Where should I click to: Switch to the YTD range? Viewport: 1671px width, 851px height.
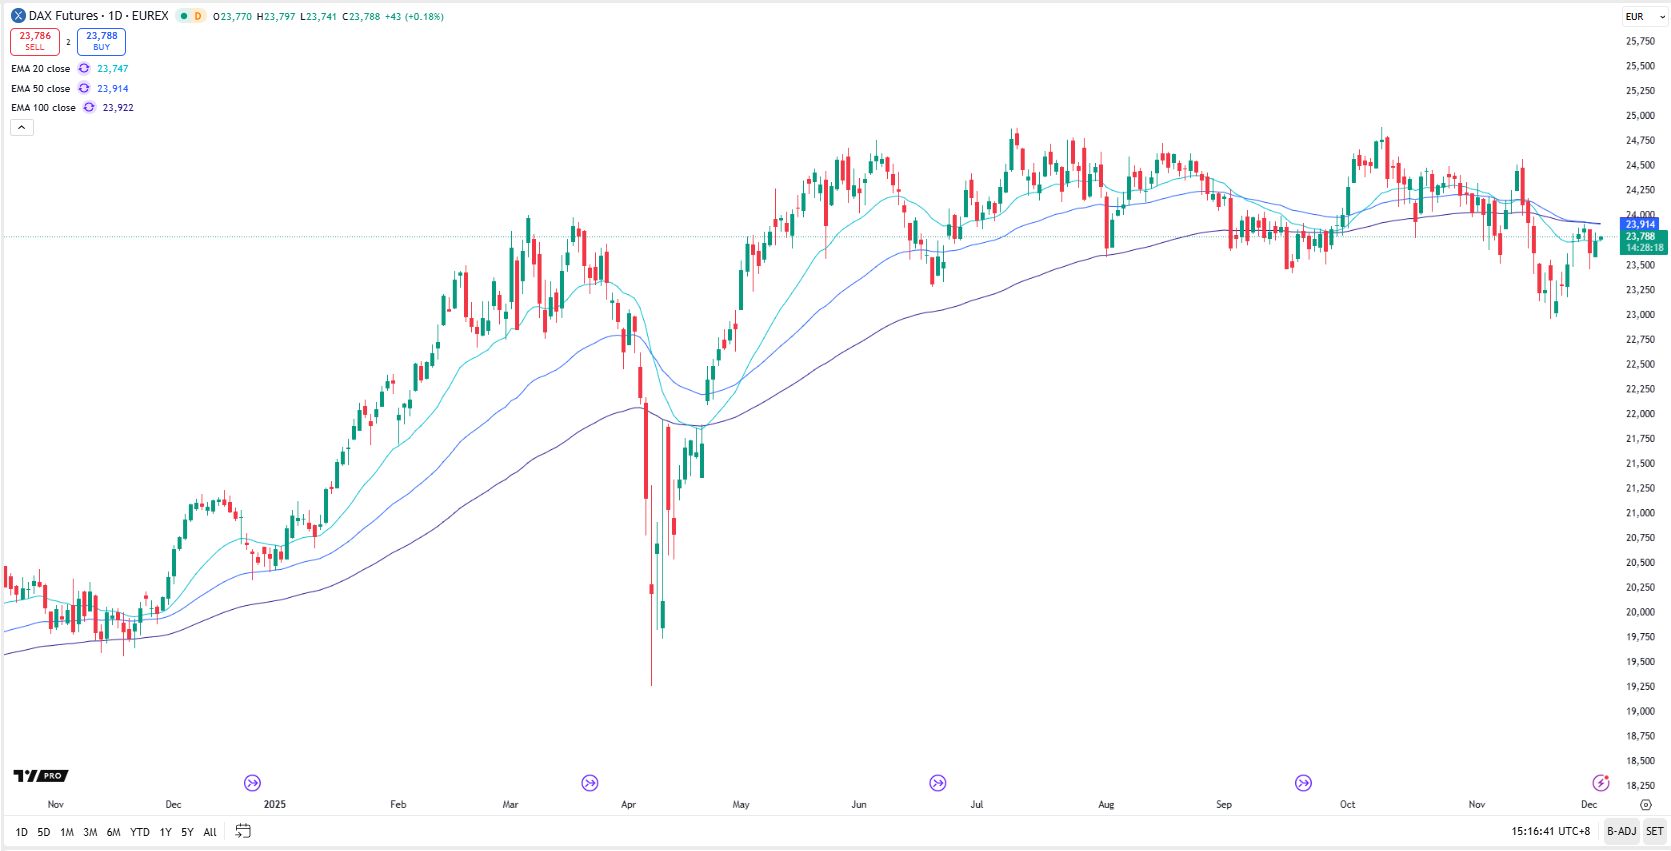click(x=140, y=832)
